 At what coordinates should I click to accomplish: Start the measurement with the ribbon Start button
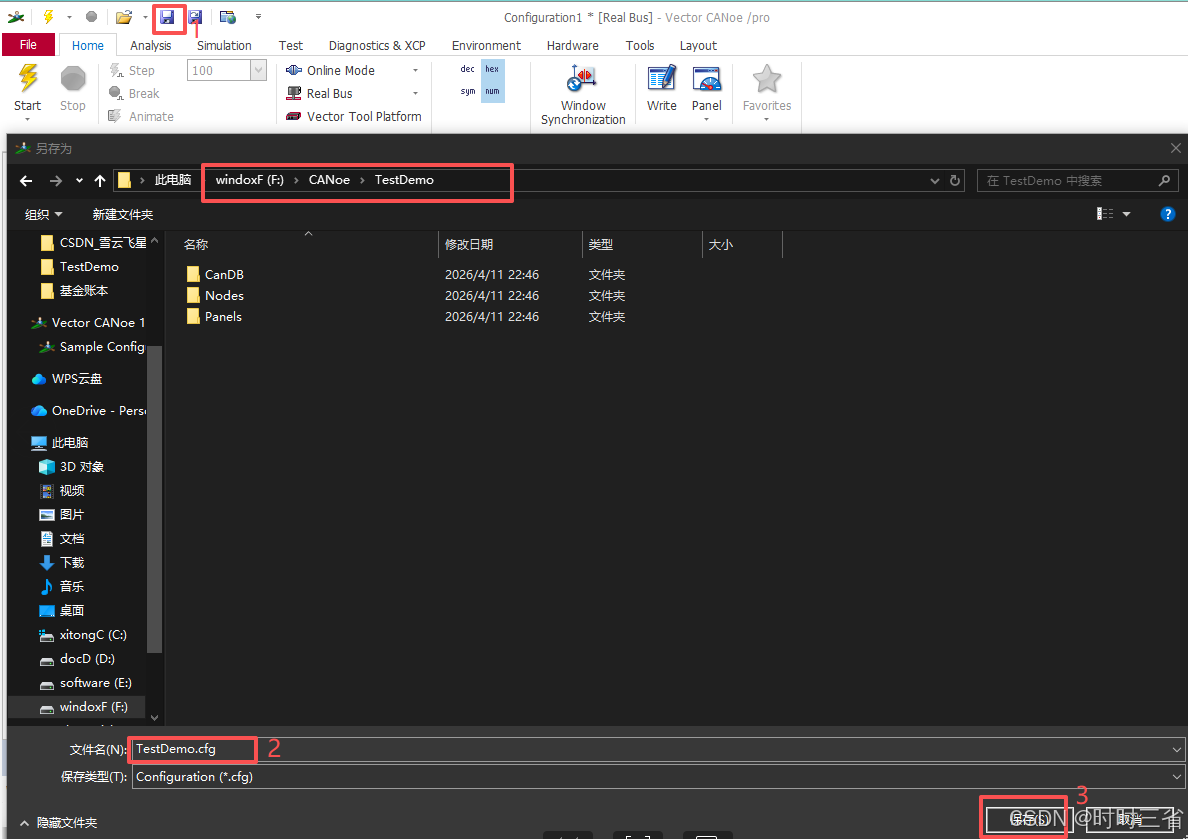tap(27, 91)
